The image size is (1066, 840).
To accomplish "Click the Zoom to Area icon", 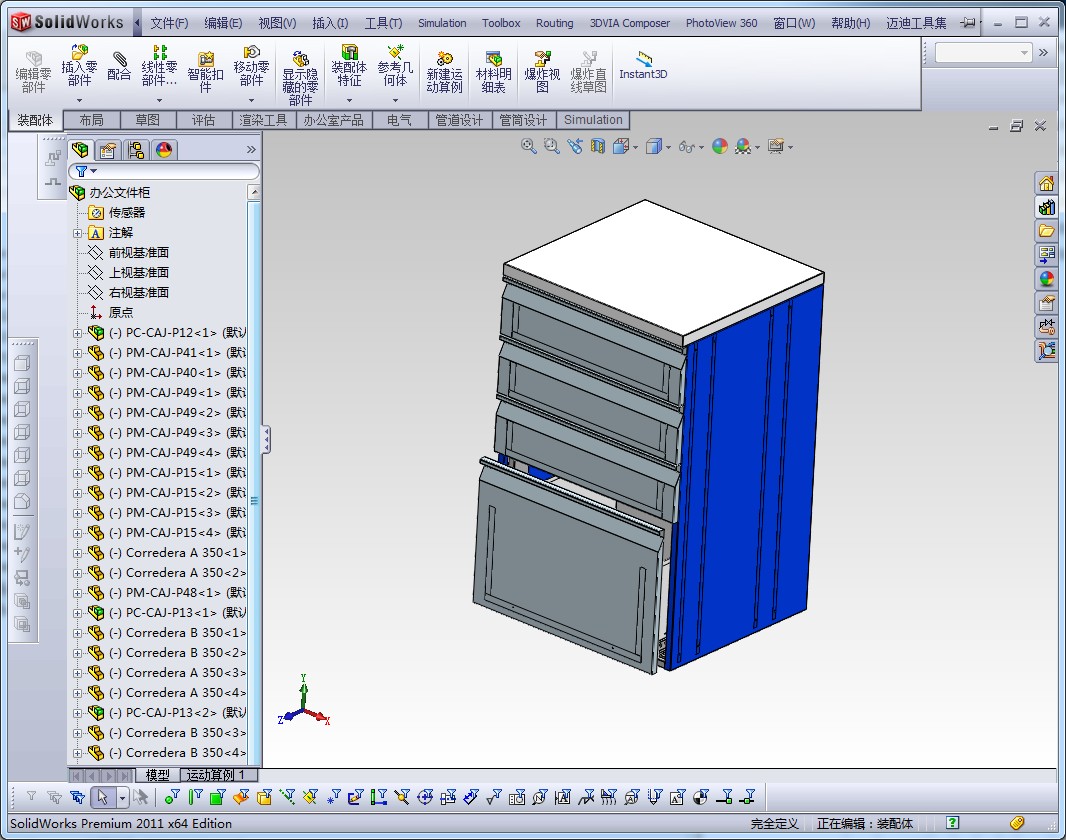I will tap(551, 146).
